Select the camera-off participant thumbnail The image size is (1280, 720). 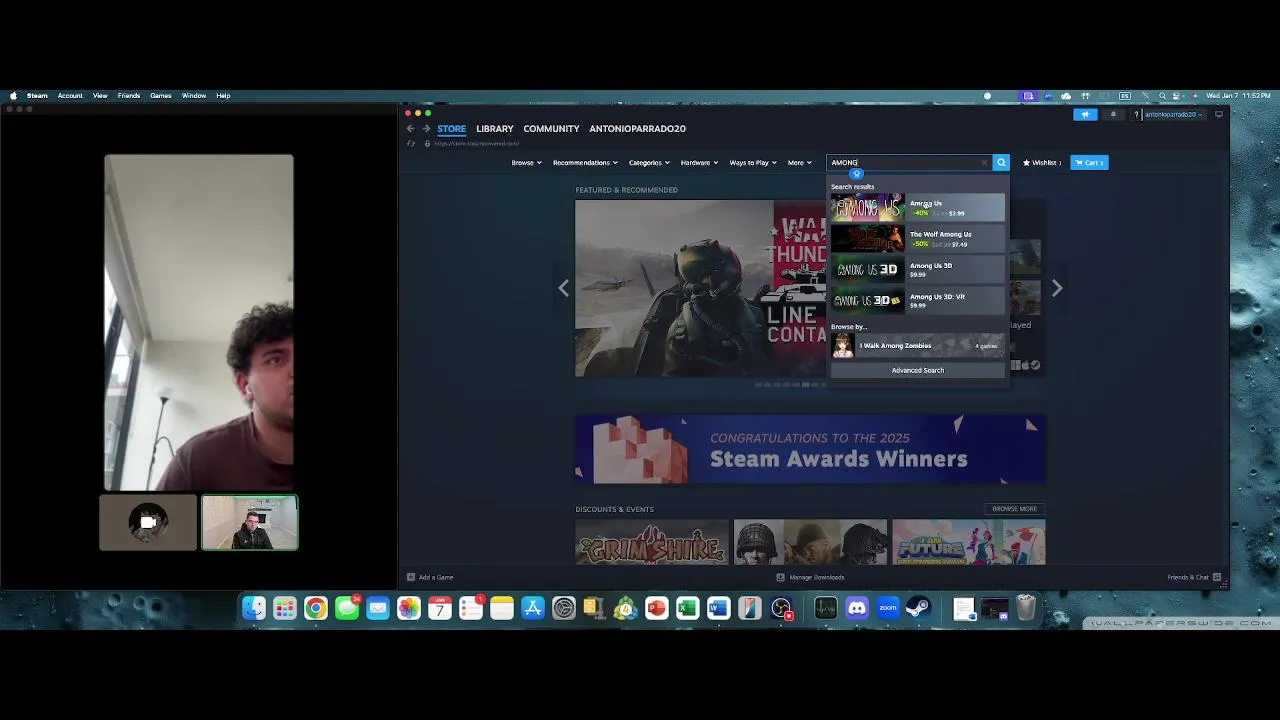tap(148, 522)
